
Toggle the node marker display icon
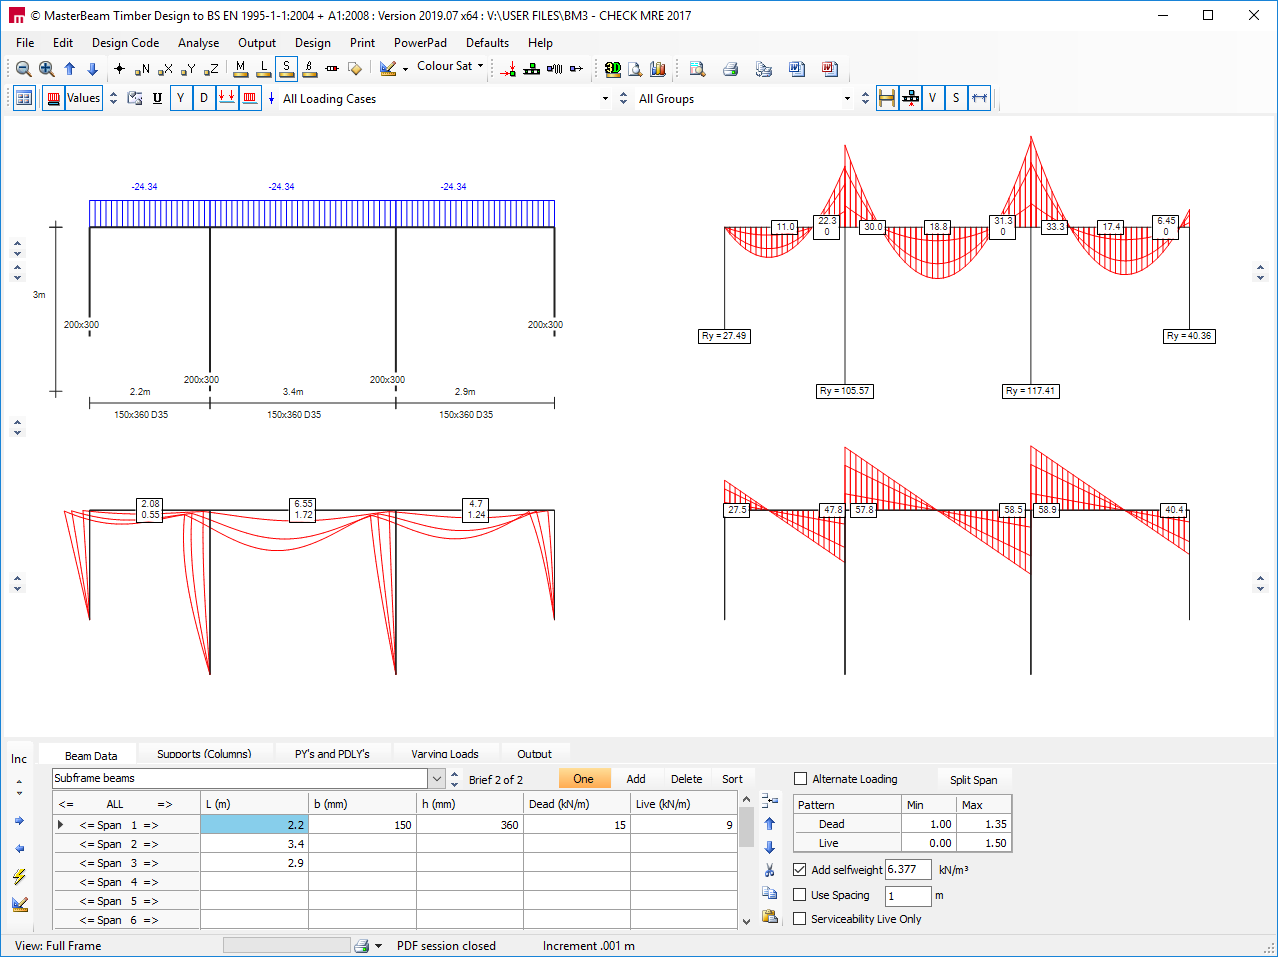coord(119,69)
